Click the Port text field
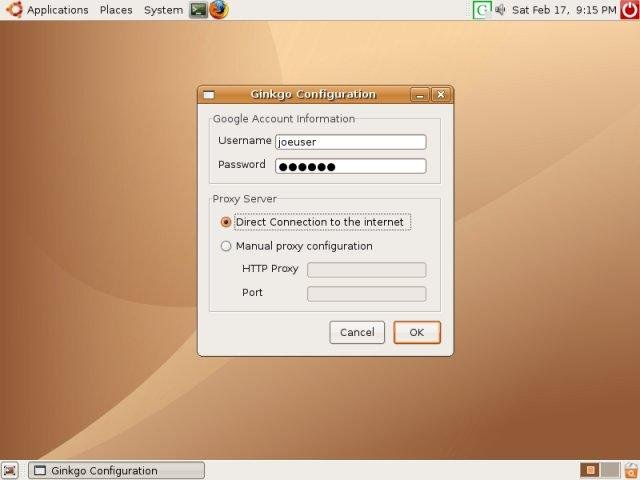 [367, 294]
